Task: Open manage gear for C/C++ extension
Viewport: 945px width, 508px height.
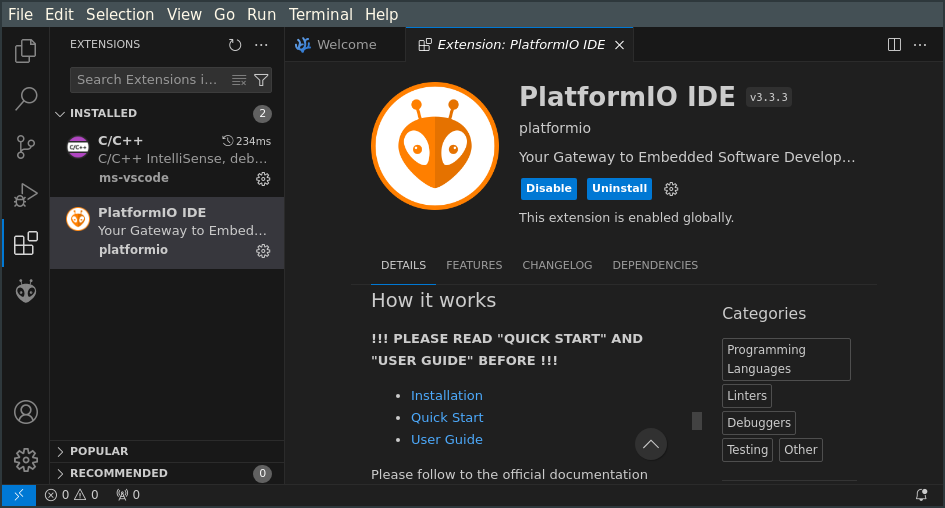Action: (x=263, y=179)
